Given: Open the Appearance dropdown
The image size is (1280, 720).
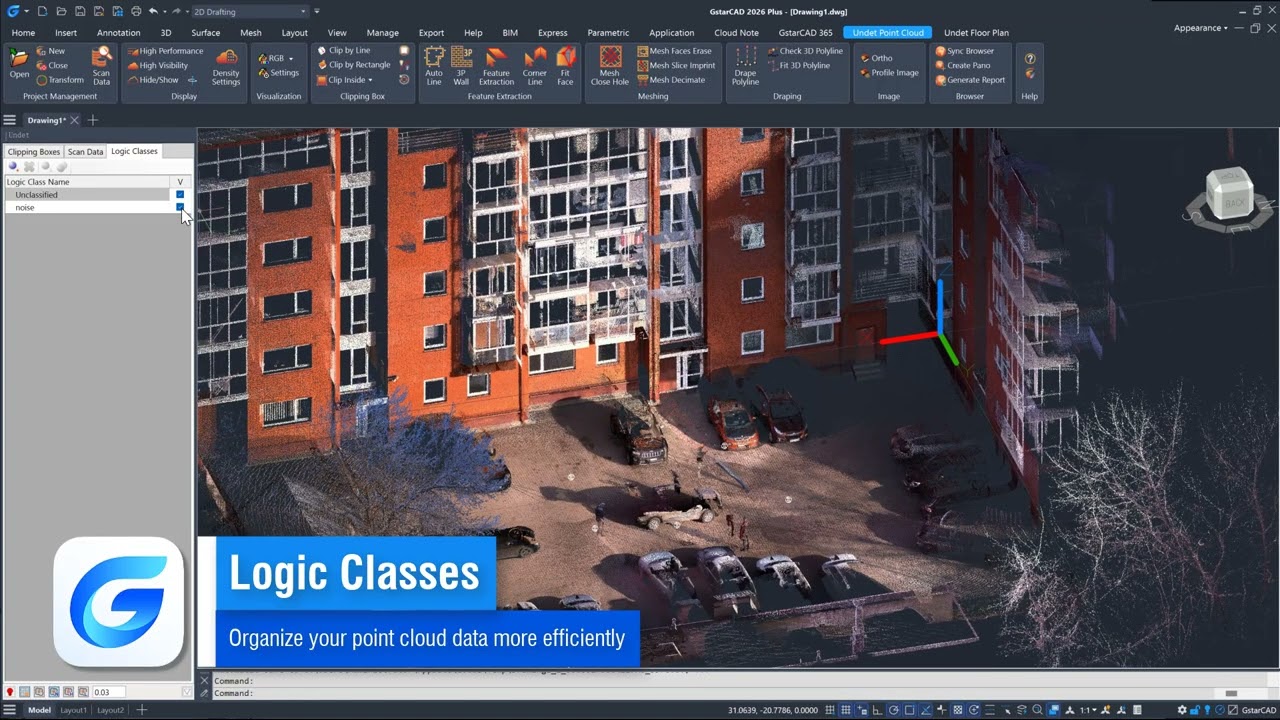Looking at the screenshot, I should pos(1200,28).
